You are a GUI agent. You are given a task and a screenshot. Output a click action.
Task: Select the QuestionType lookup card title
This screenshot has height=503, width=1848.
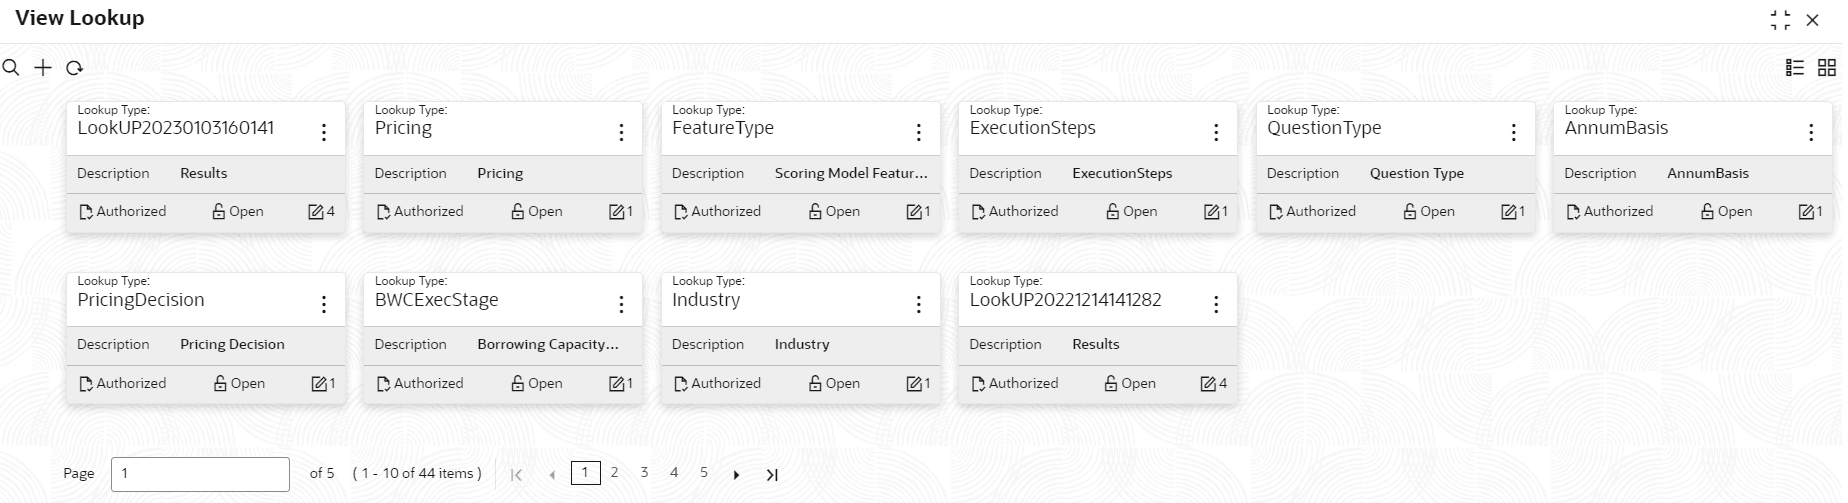tap(1324, 128)
